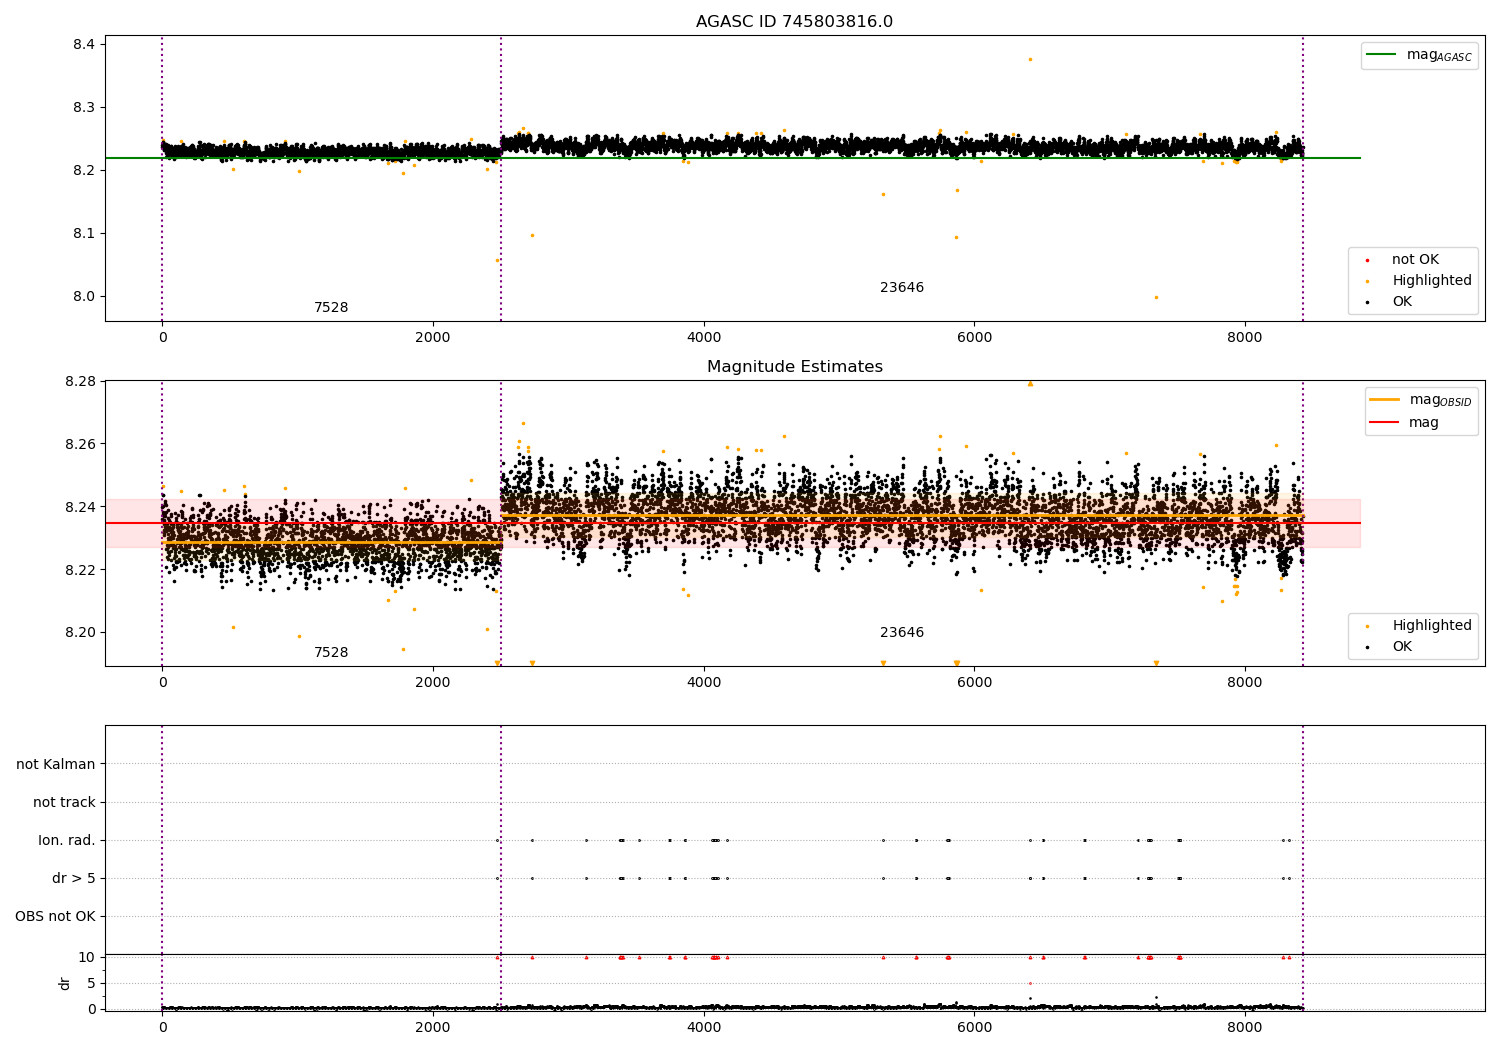Click the 8.0 tick on top plot y-axis
The width and height of the screenshot is (1500, 1050).
tap(84, 297)
